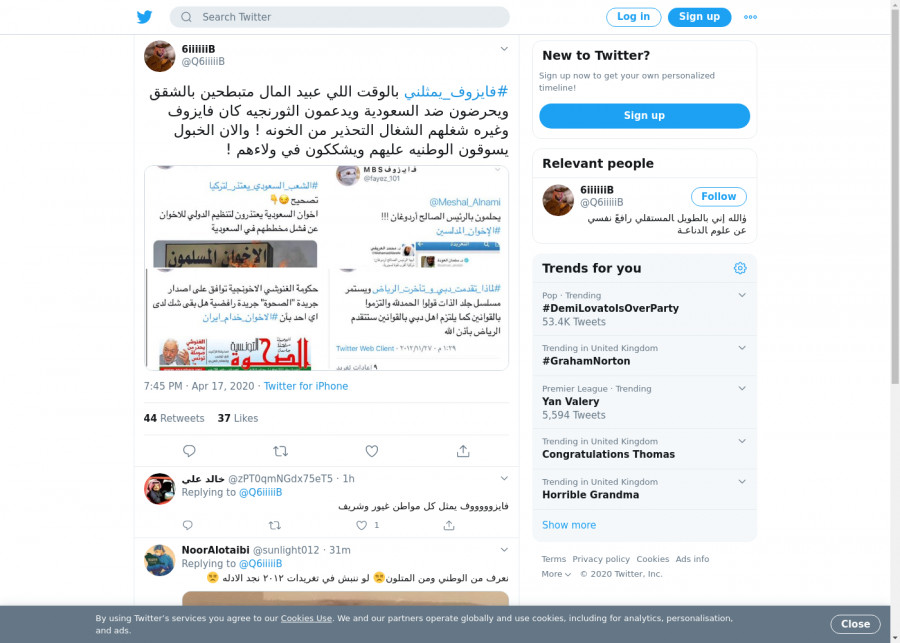The width and height of the screenshot is (900, 643).
Task: Open trends settings gear icon
Action: 740,268
